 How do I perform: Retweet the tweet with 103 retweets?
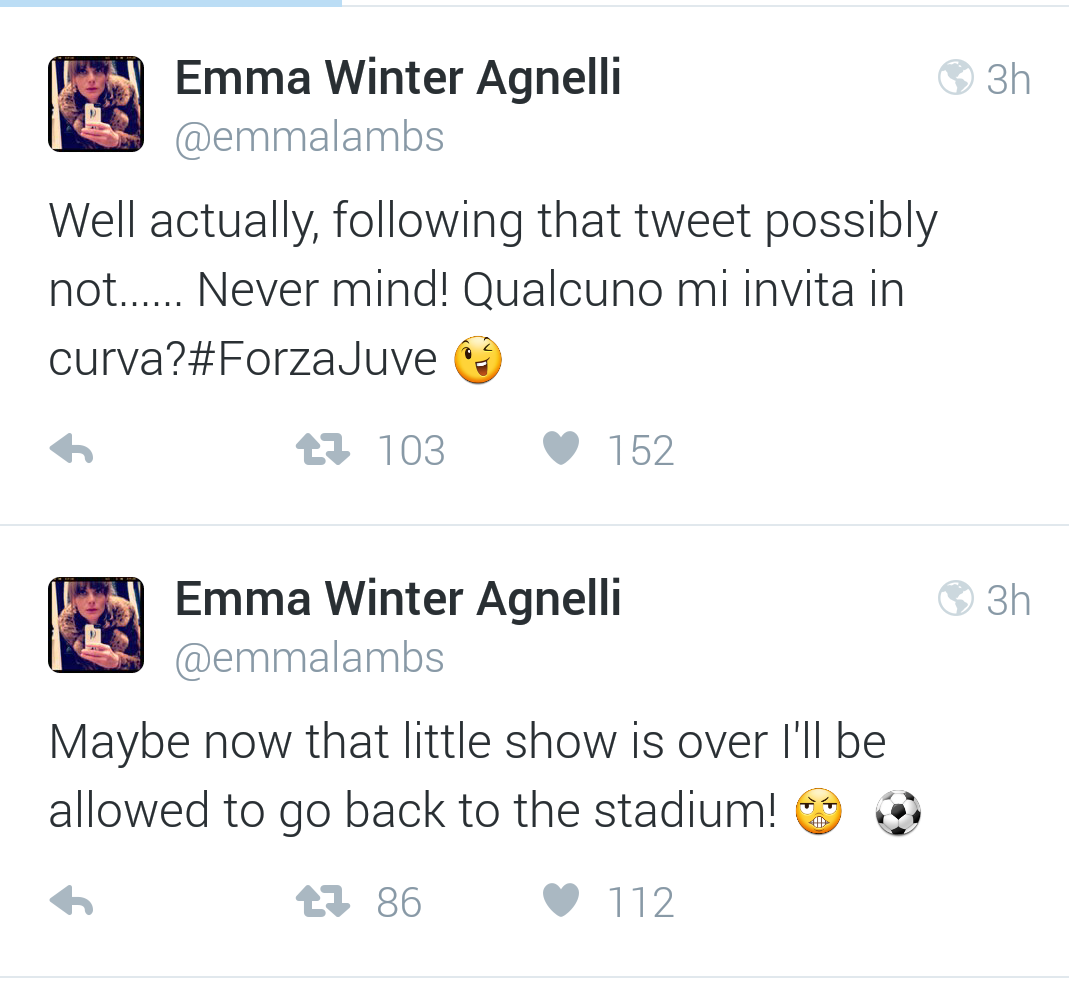pyautogui.click(x=323, y=451)
